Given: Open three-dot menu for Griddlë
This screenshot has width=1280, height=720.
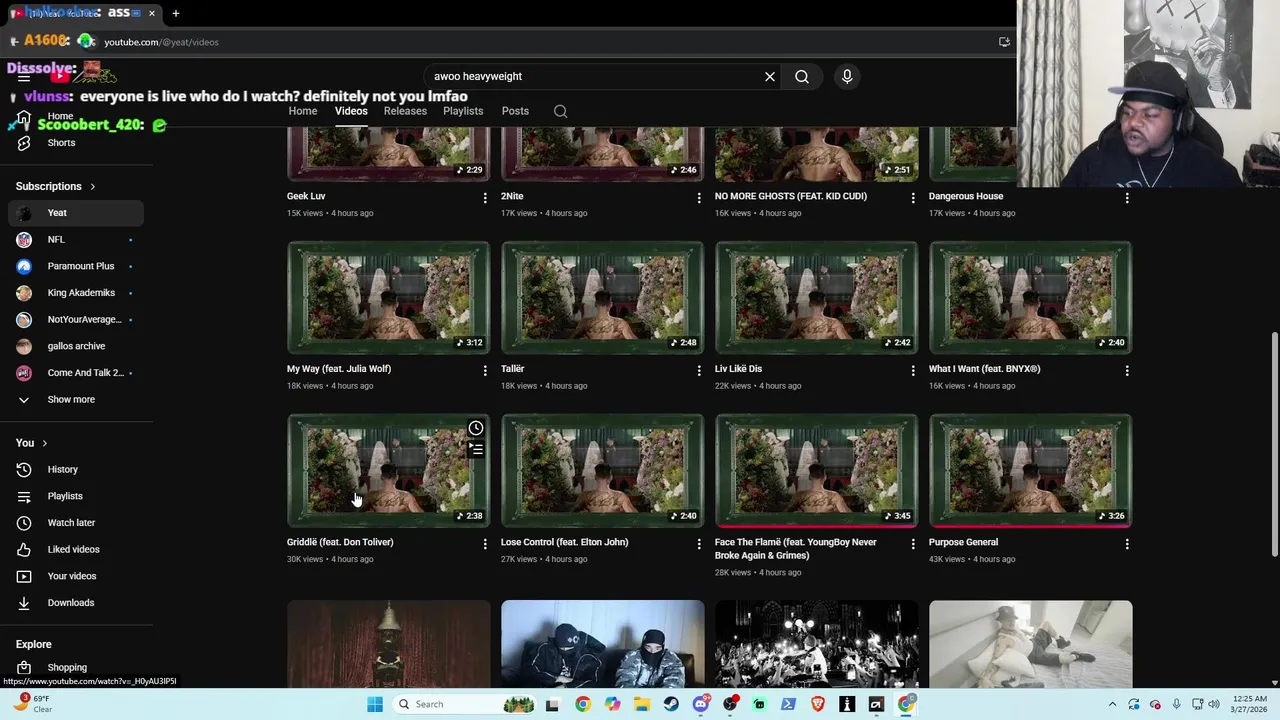Looking at the screenshot, I should tap(485, 544).
